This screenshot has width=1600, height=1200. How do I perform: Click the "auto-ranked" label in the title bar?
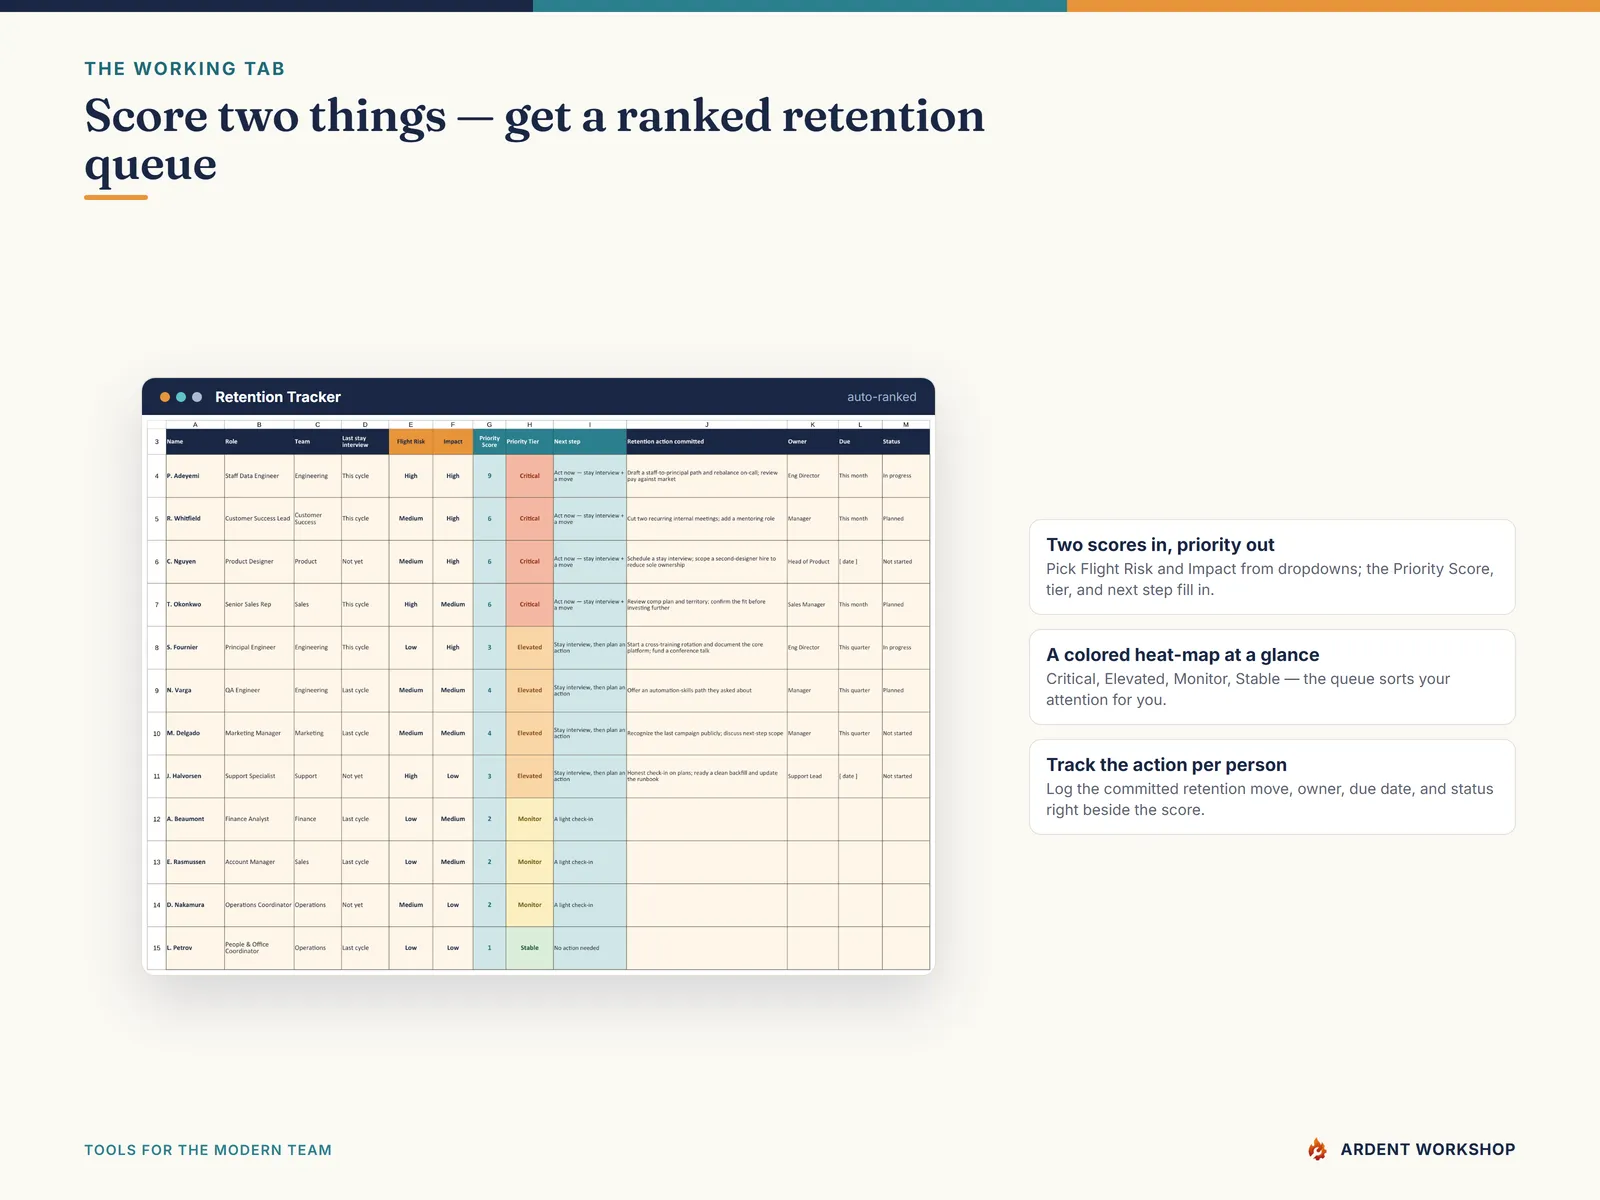(881, 397)
